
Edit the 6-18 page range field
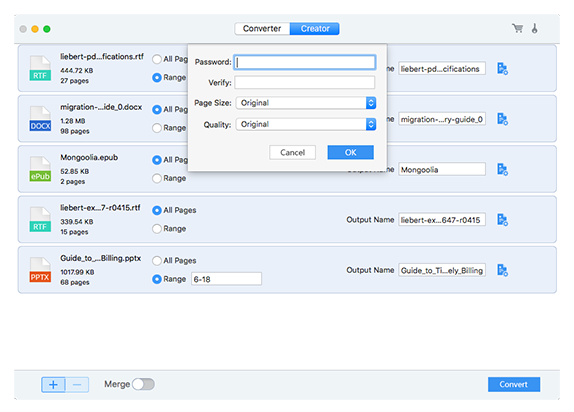click(226, 279)
